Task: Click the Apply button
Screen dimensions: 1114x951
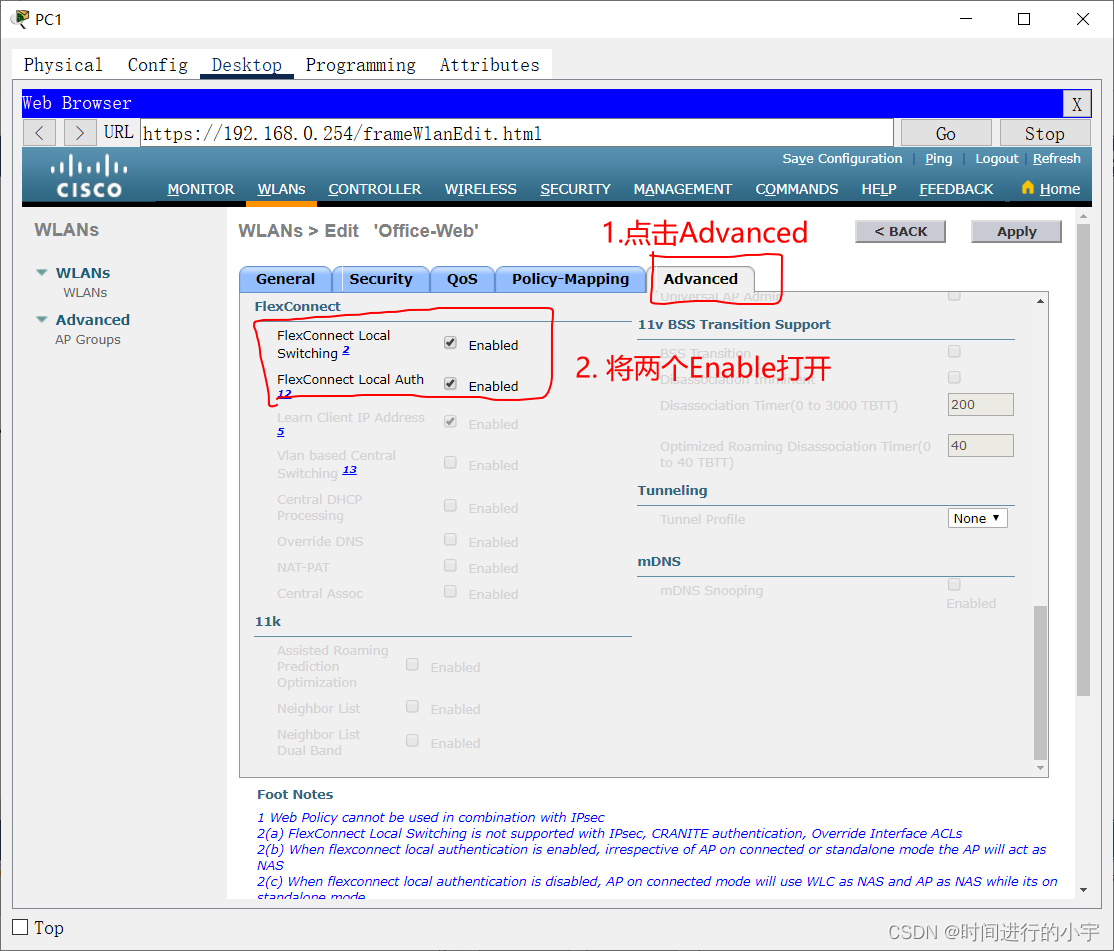Action: click(1016, 231)
